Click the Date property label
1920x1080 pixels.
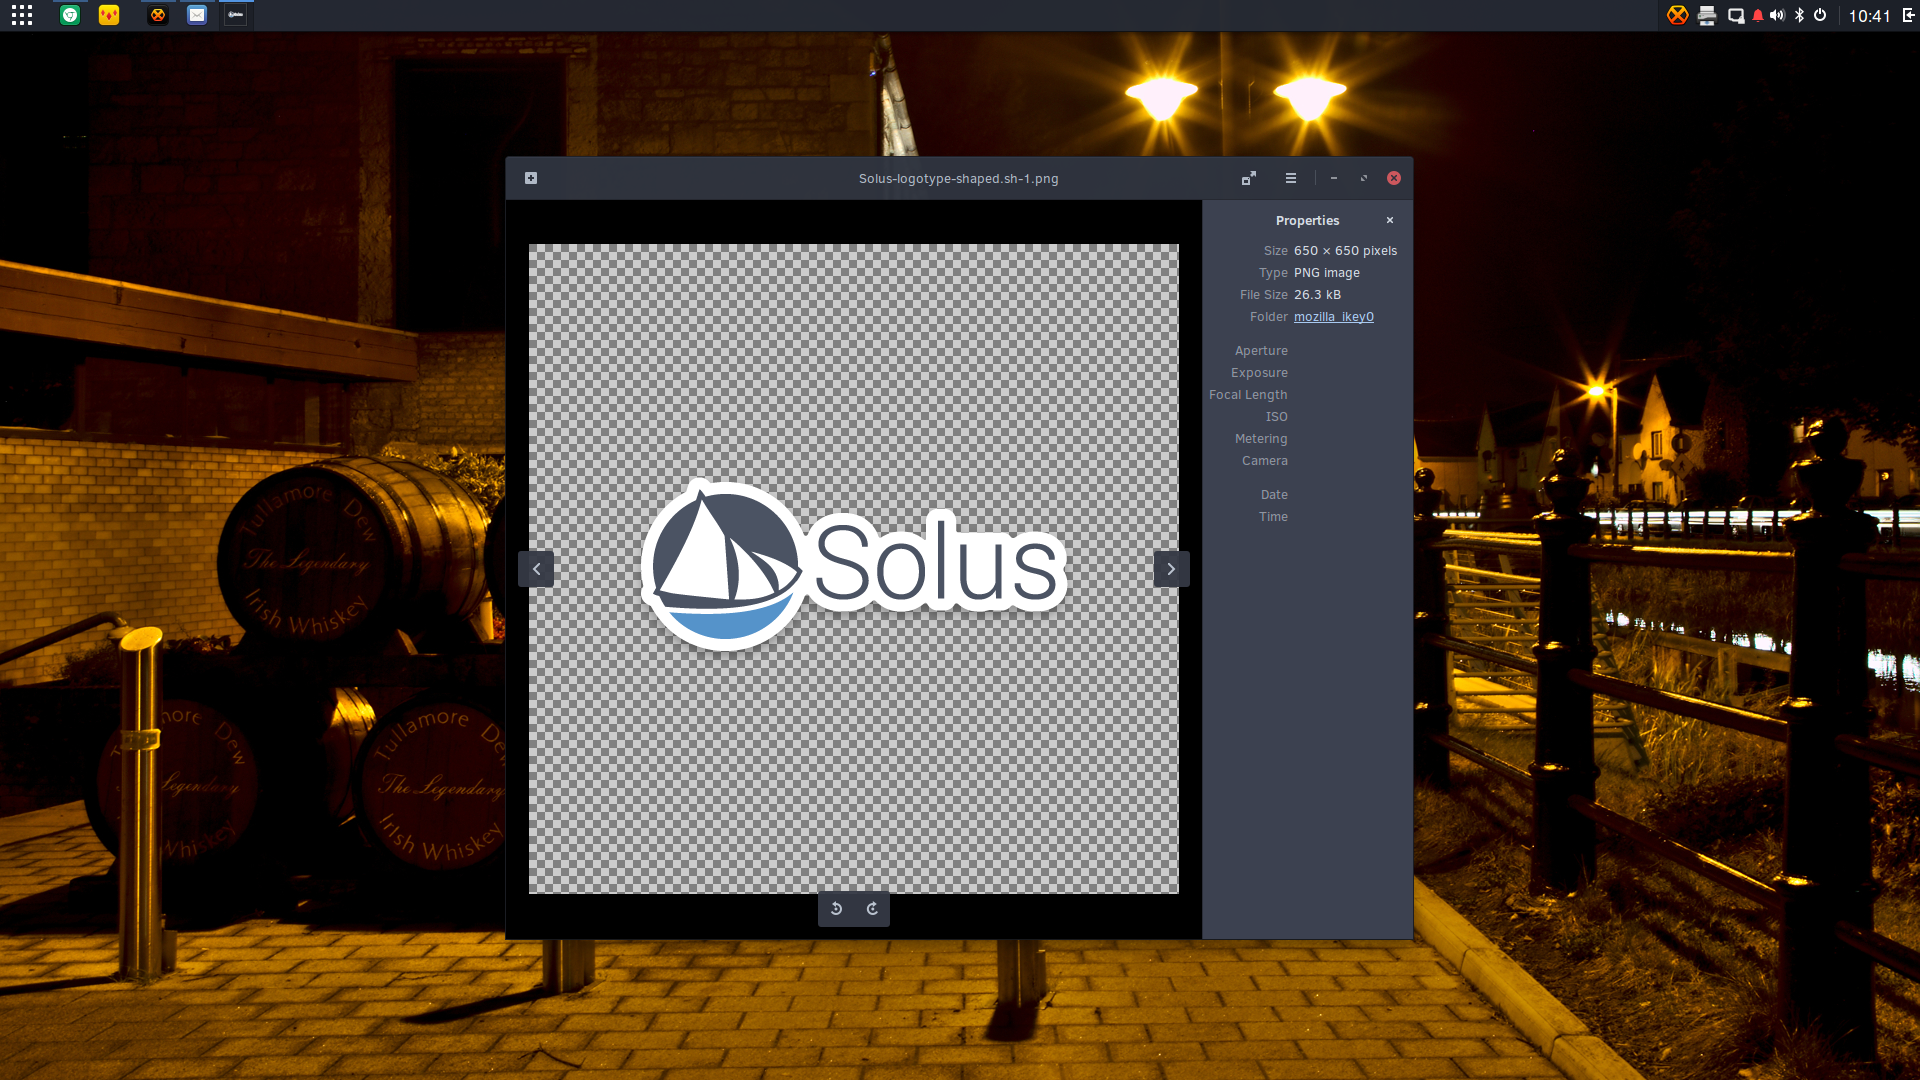(x=1274, y=495)
